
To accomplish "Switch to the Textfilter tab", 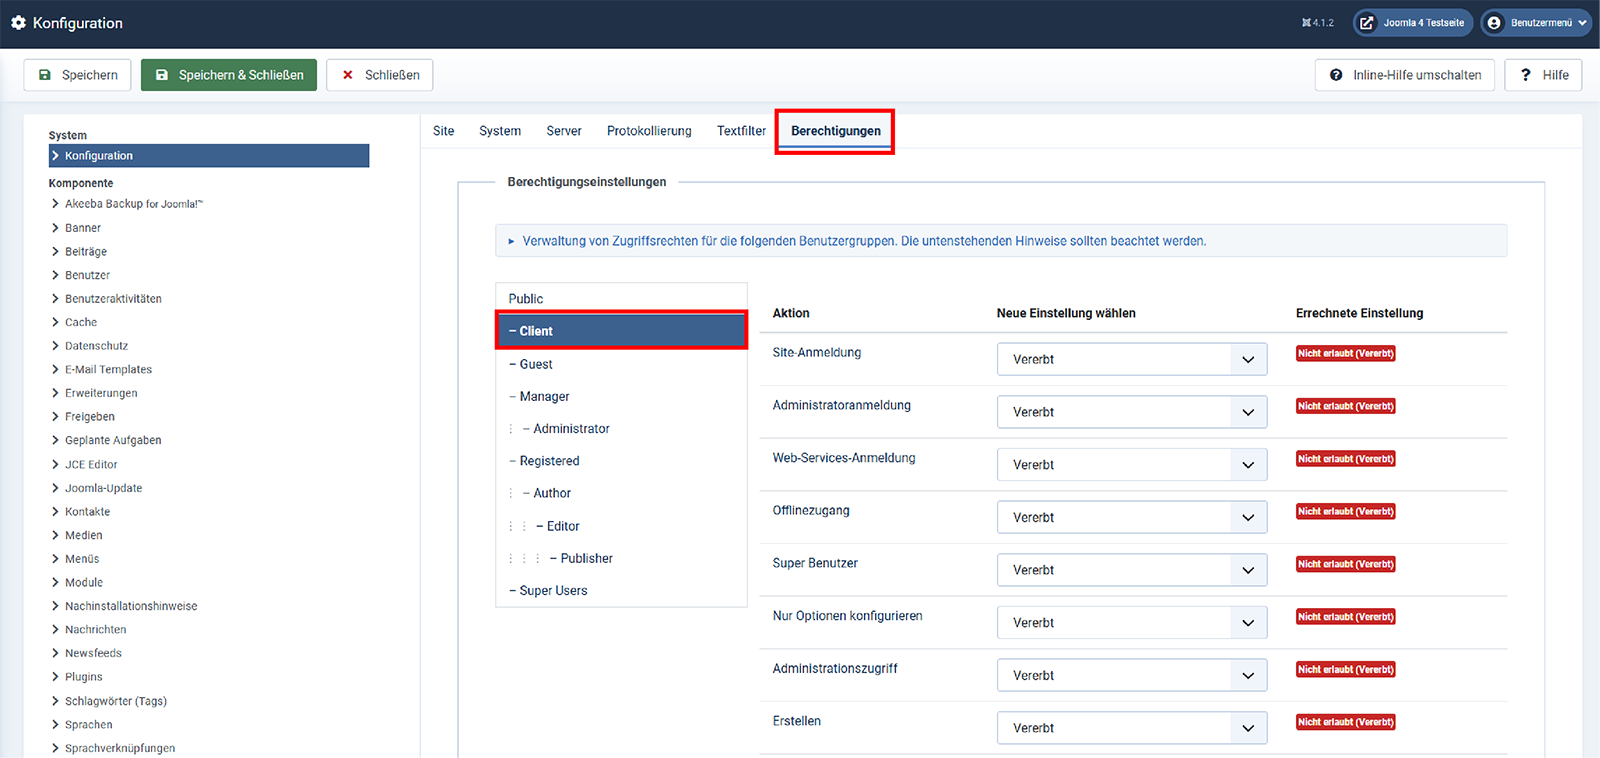I will pos(741,131).
